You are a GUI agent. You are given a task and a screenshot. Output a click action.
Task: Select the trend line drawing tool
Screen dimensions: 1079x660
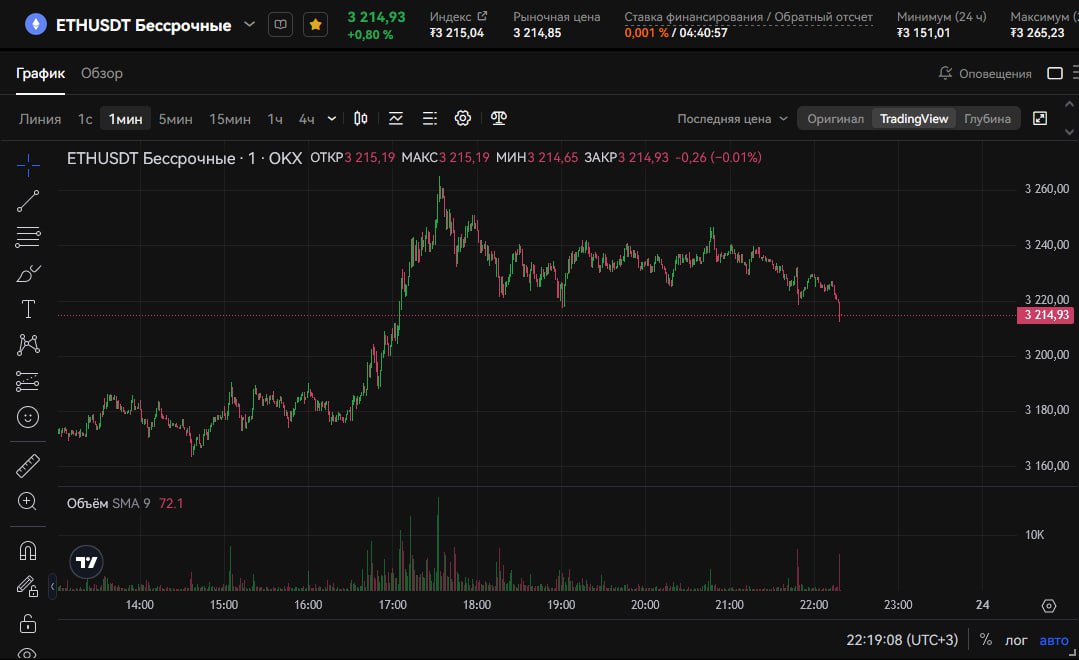(28, 201)
